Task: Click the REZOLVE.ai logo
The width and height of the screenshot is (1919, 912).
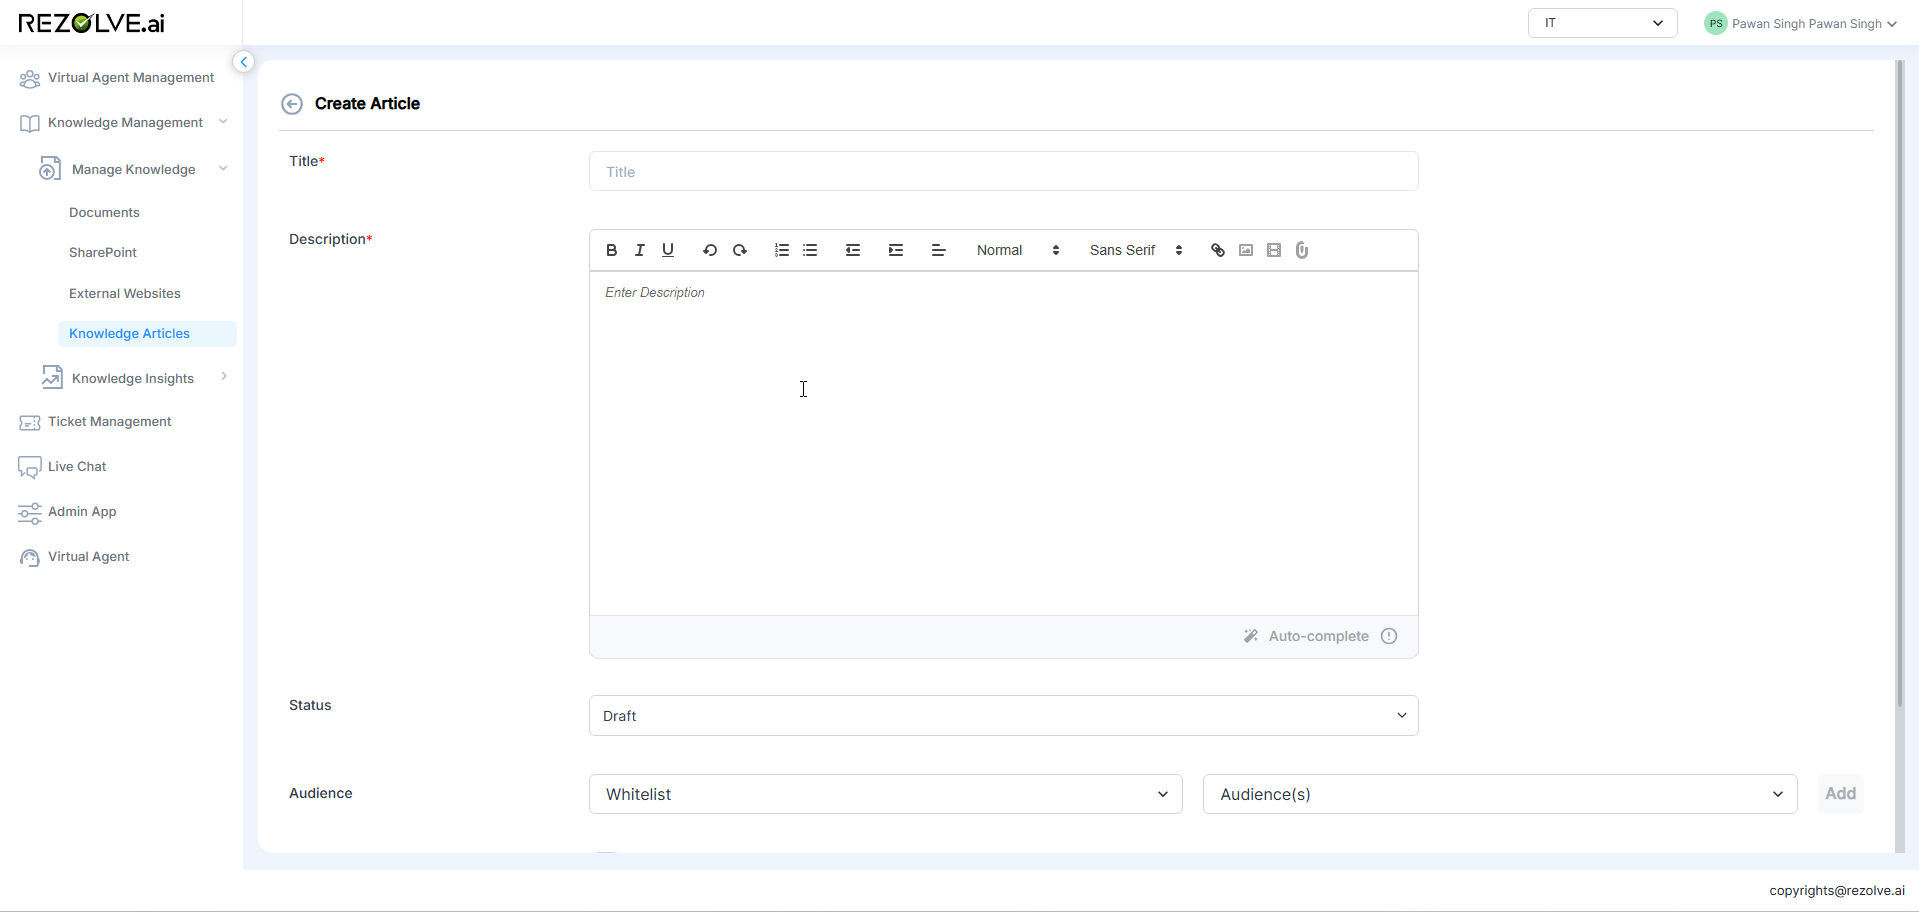Action: (91, 23)
